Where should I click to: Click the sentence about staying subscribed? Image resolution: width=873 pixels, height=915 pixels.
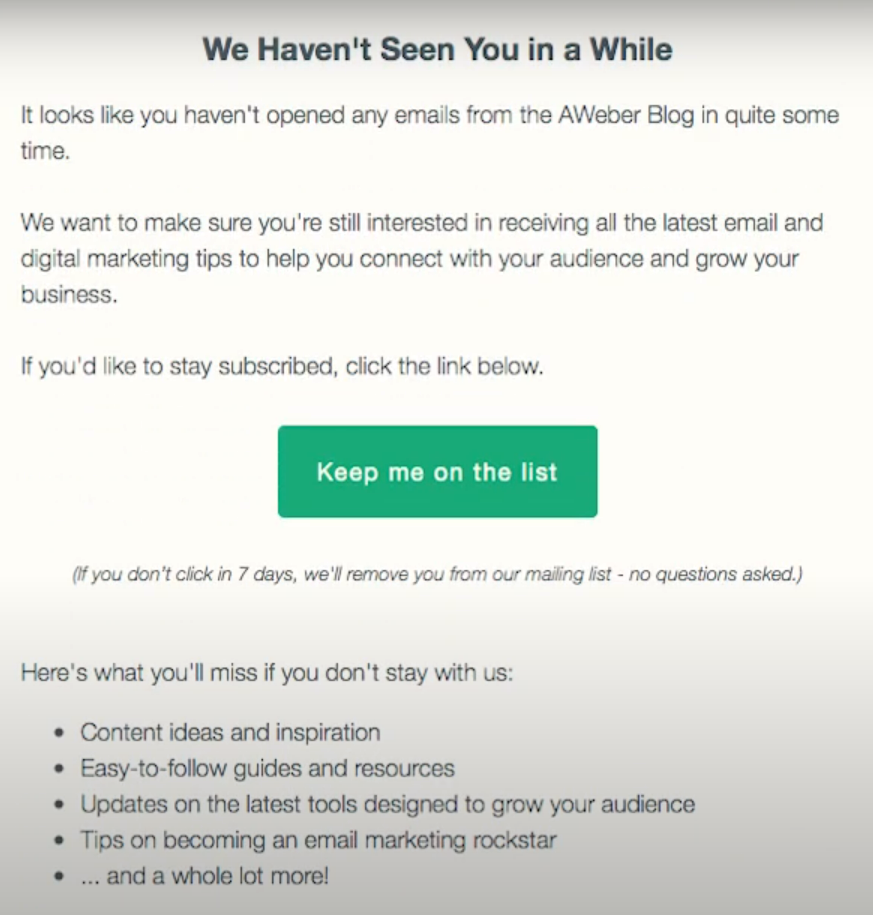tap(282, 367)
